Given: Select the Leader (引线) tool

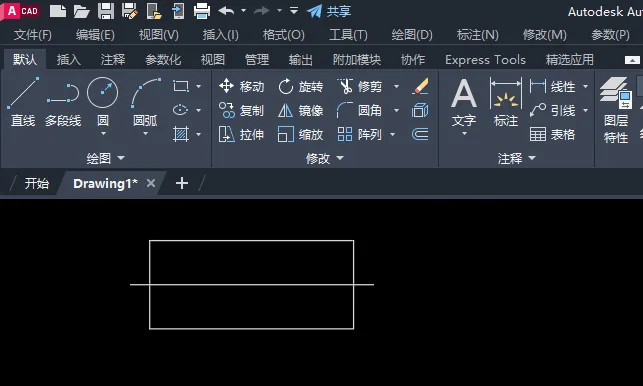Looking at the screenshot, I should [x=552, y=110].
